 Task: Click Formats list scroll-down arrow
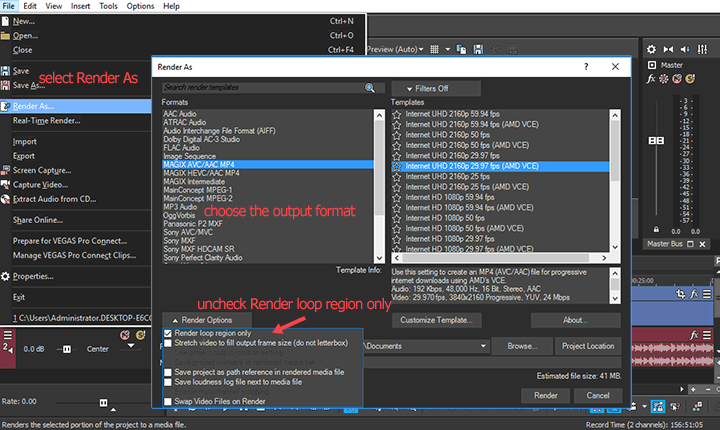[379, 258]
